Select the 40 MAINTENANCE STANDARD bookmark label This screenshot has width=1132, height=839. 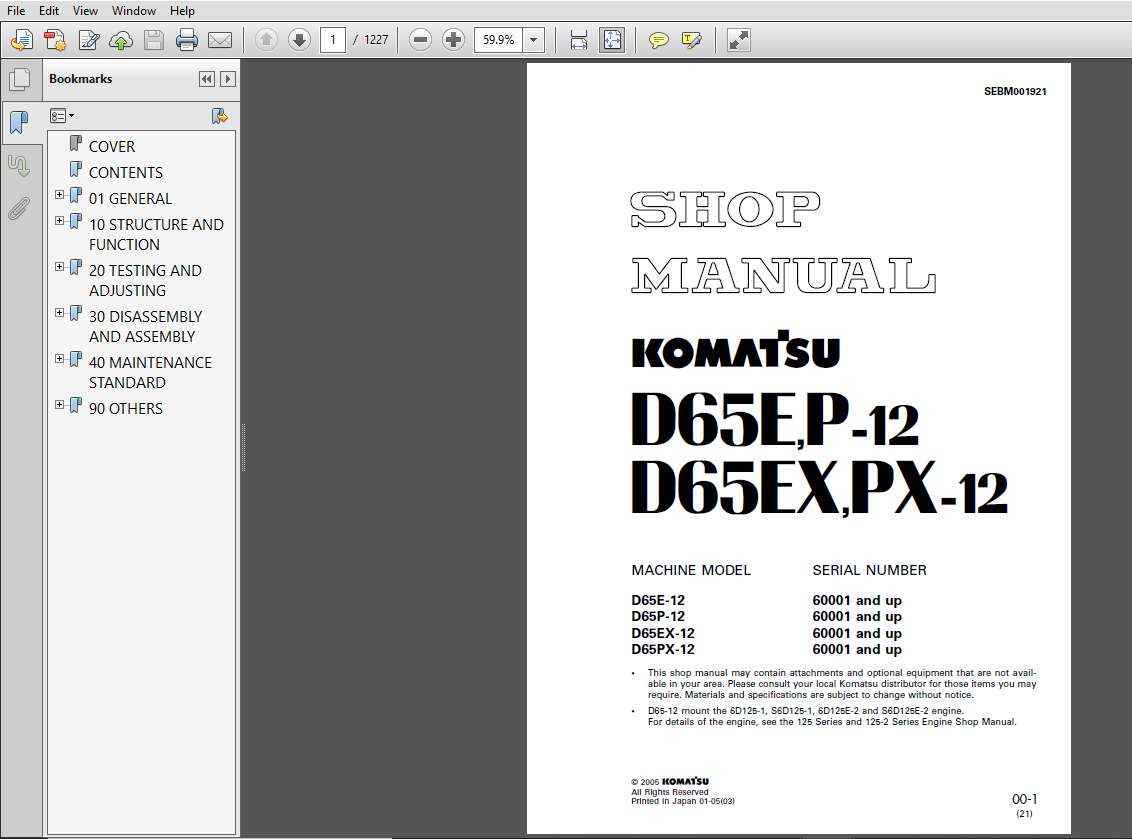[150, 373]
